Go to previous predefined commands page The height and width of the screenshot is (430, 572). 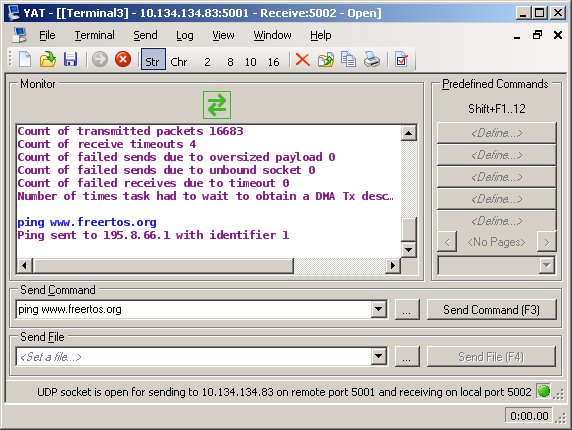[x=447, y=242]
